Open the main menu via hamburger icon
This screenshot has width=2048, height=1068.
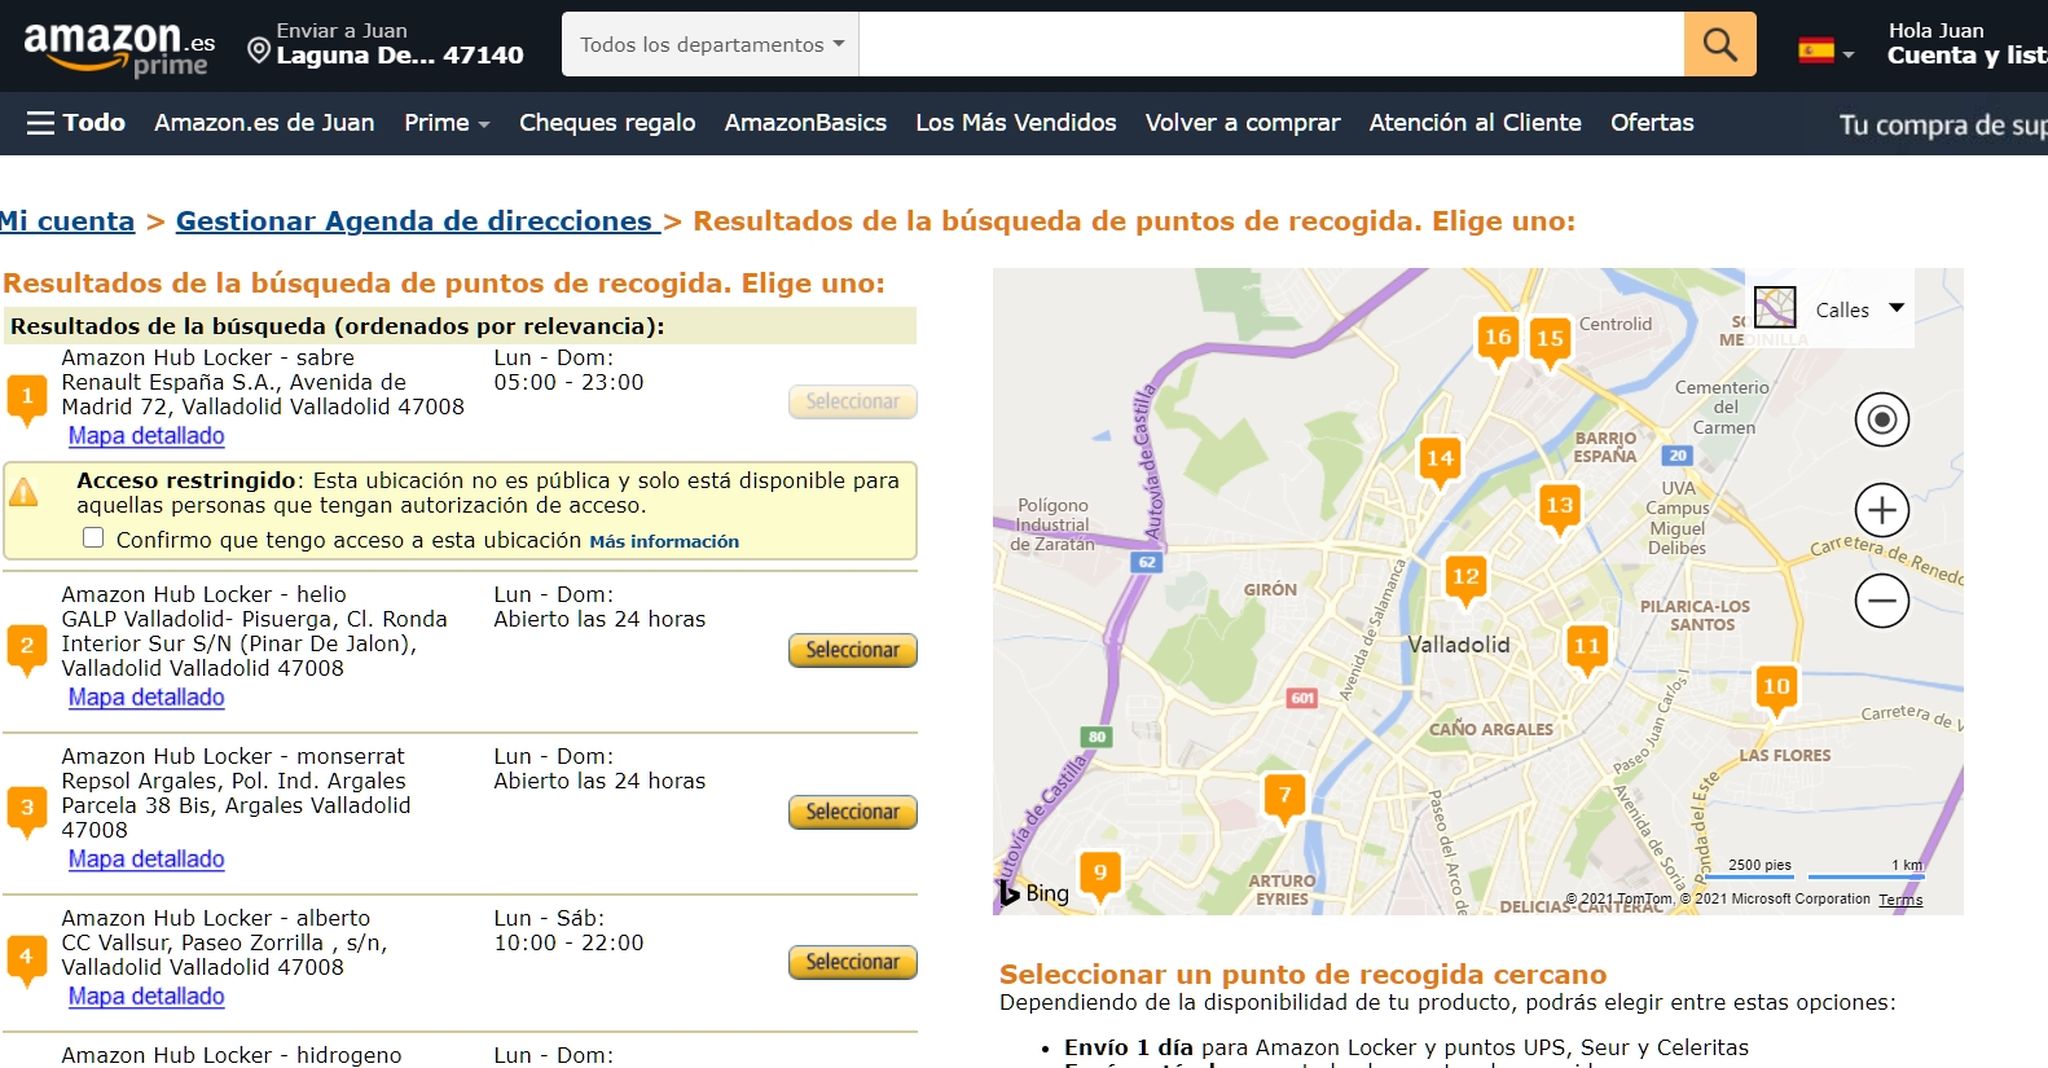40,122
